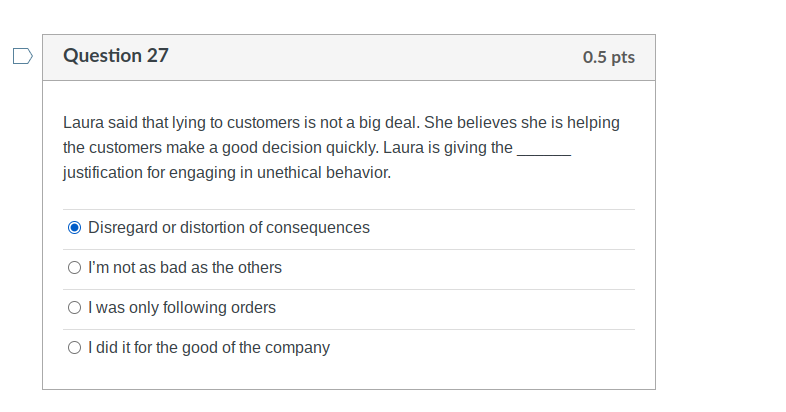Click the "I did it for the good of the company" text
Screen dimensions: 786x412
(x=209, y=347)
